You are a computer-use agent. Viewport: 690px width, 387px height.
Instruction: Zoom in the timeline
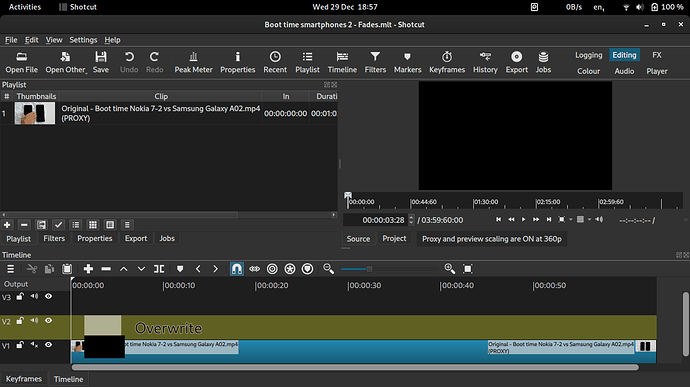coord(449,269)
